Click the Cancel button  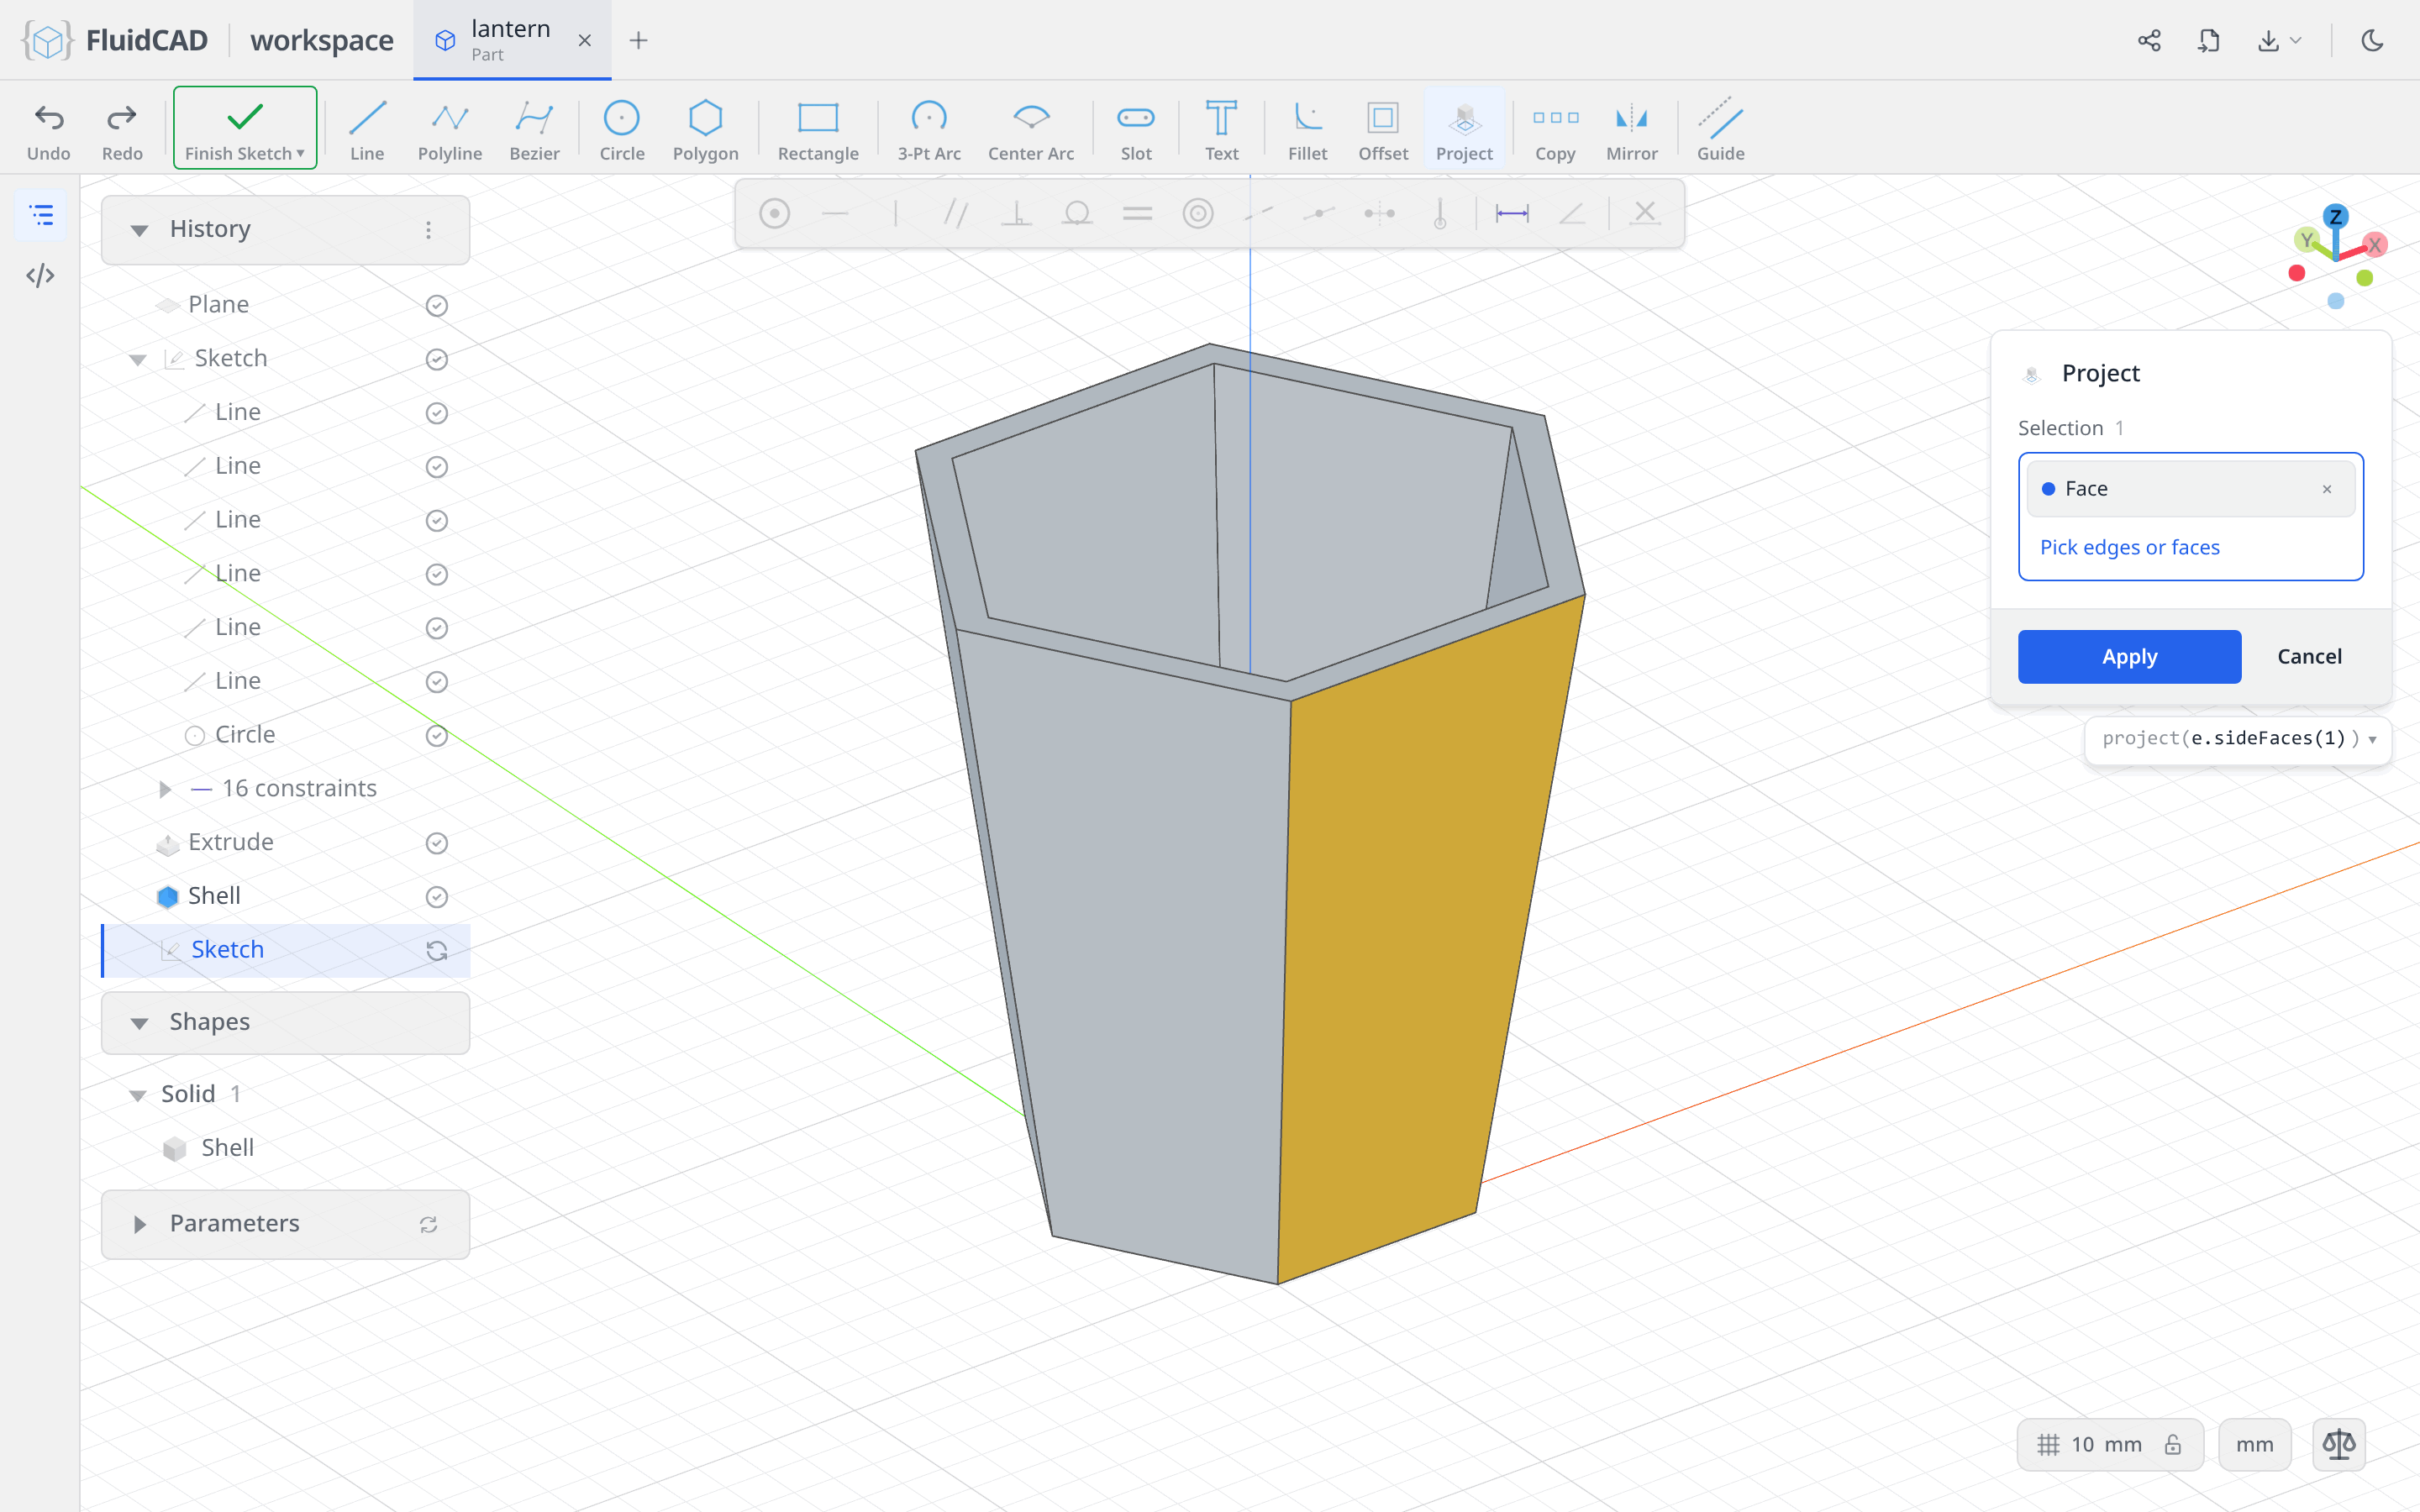coord(2309,656)
